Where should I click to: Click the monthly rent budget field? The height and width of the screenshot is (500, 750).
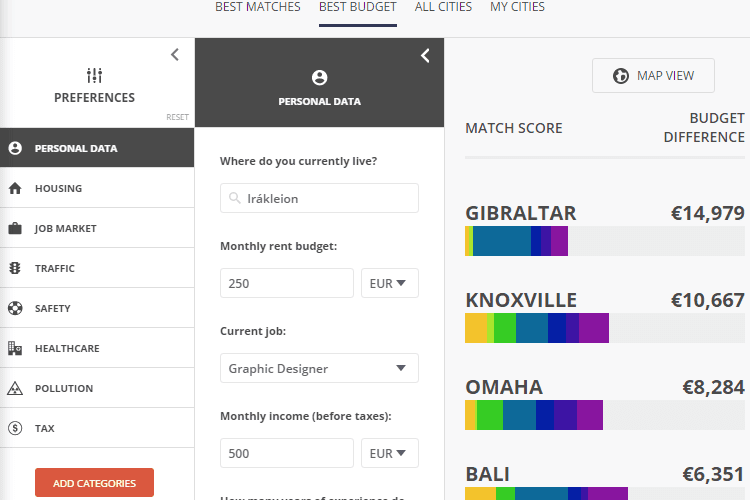coord(287,283)
